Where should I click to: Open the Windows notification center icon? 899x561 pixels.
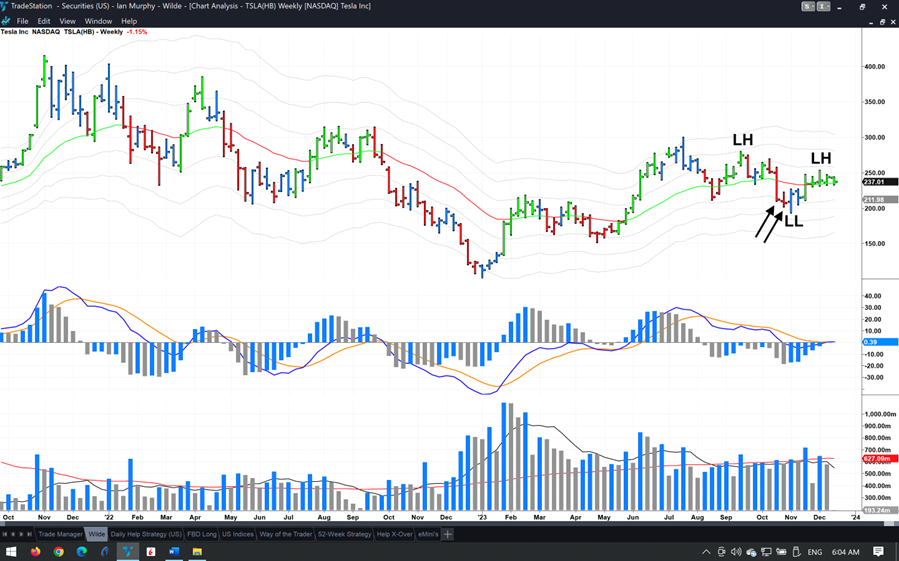point(878,552)
